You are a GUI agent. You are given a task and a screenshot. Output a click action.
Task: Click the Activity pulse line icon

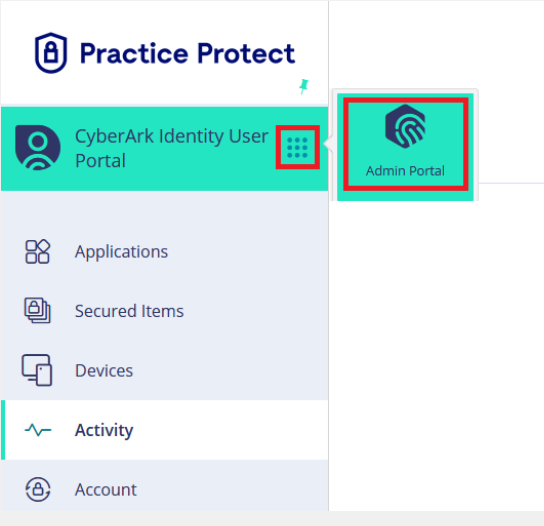tap(38, 430)
